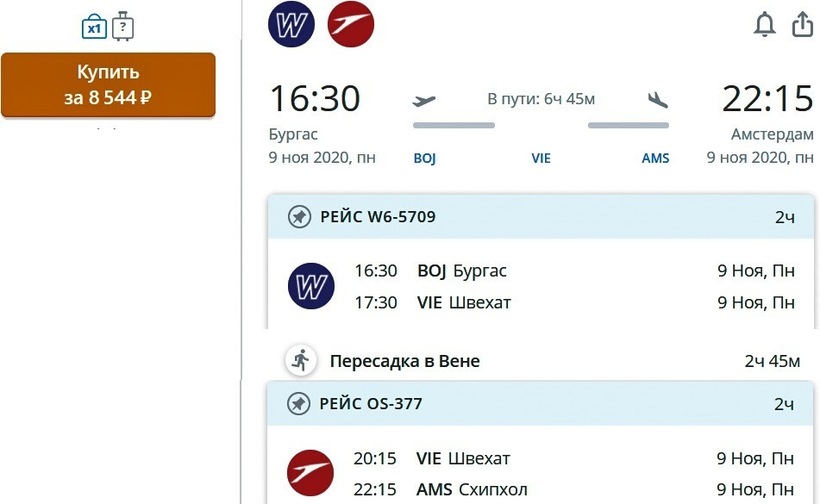Click the transfer walking person icon
The image size is (820, 504).
click(299, 361)
